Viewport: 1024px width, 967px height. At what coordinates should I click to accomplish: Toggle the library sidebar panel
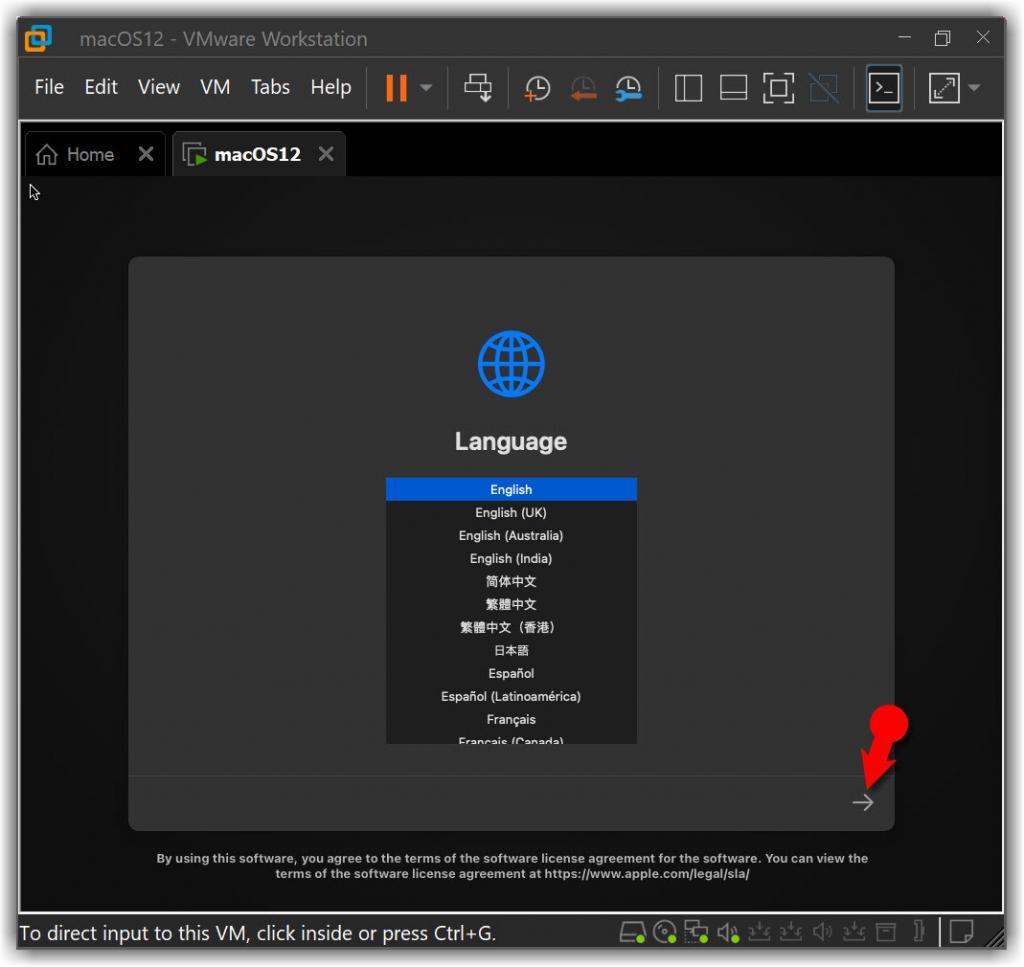[688, 88]
